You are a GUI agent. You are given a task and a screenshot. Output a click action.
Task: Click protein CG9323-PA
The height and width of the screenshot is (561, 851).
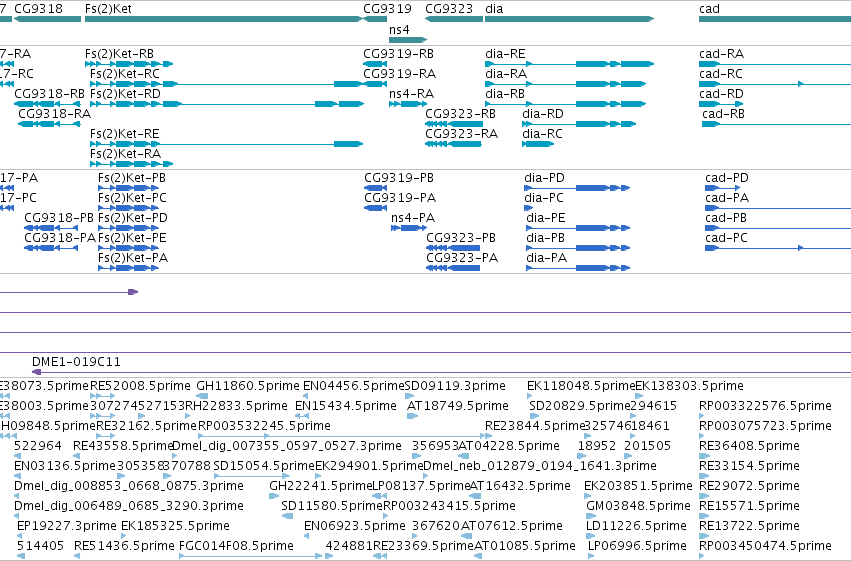click(453, 269)
